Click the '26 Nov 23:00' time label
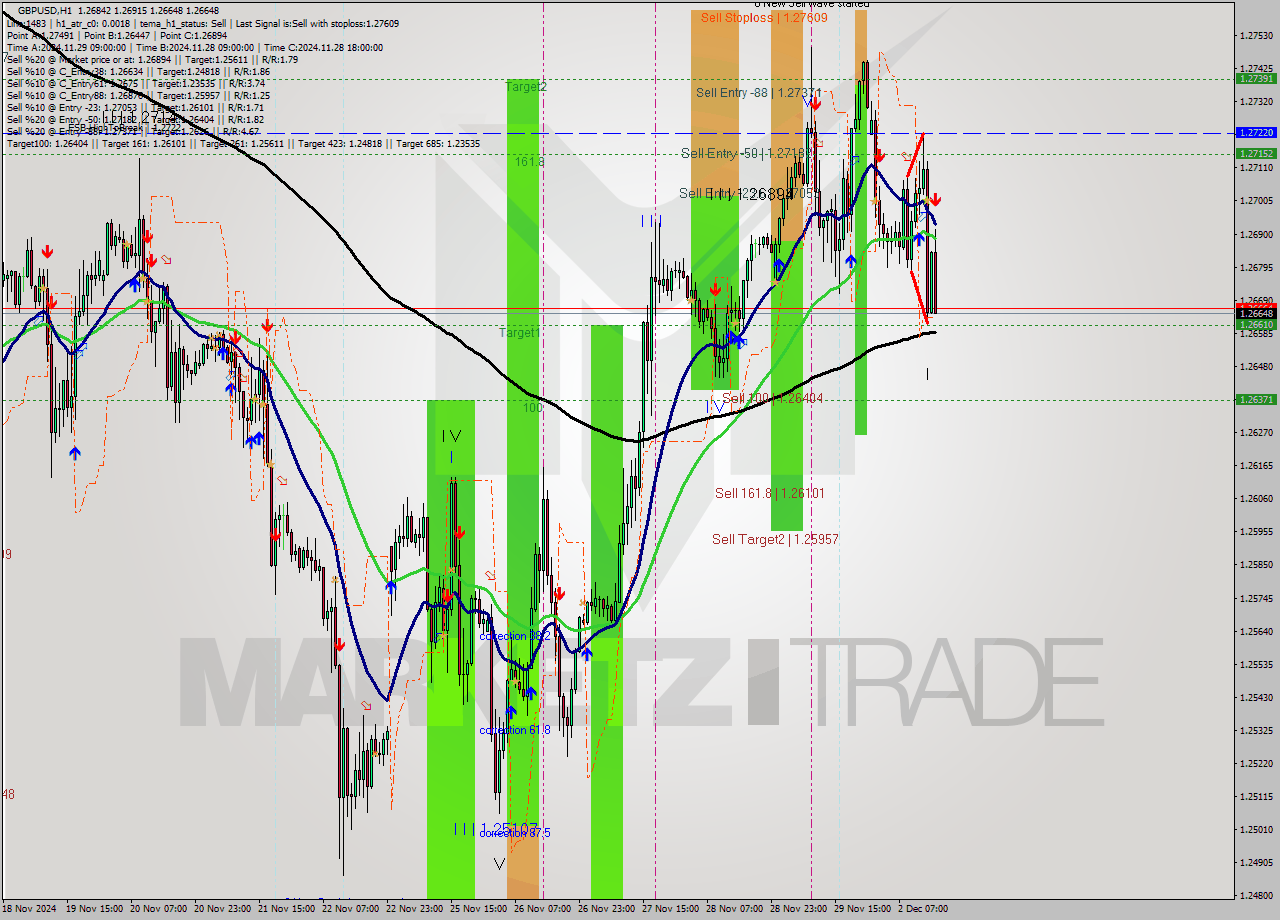 click(607, 909)
